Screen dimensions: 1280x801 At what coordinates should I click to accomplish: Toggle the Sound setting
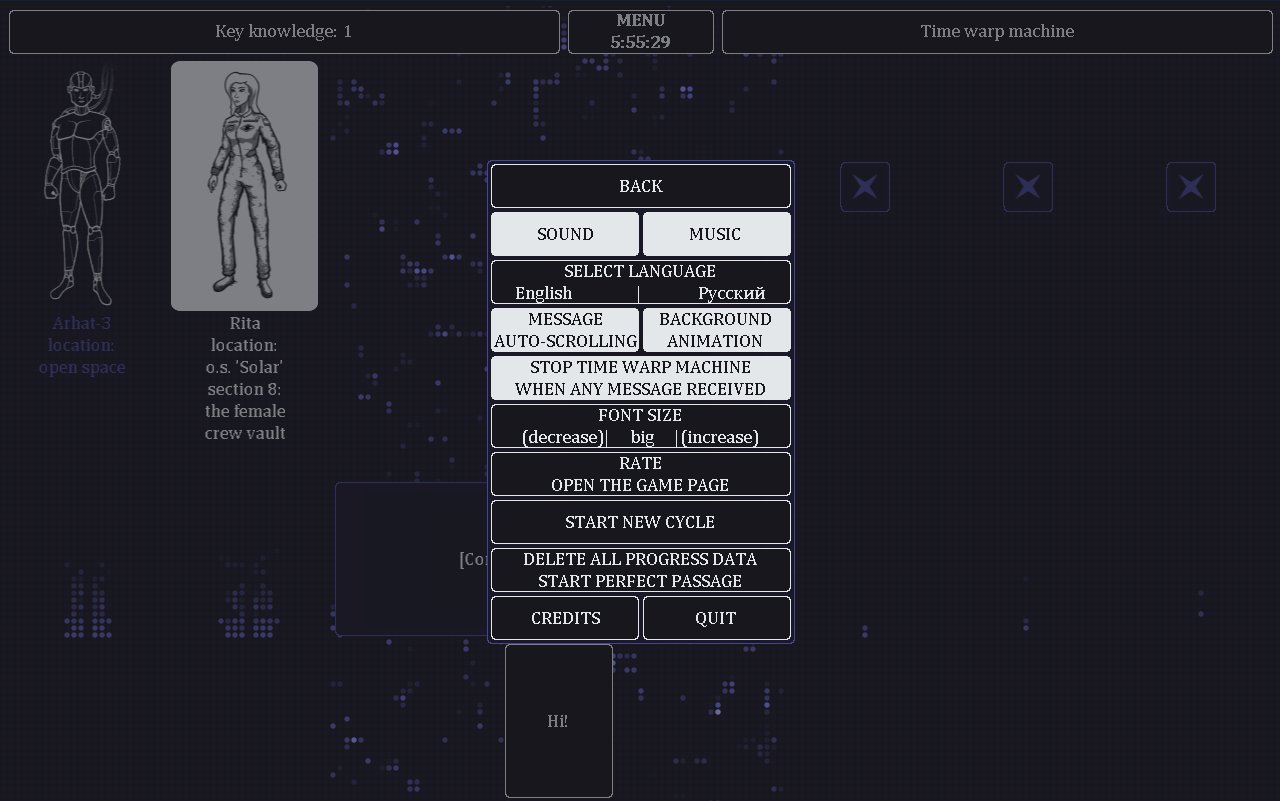pos(565,234)
